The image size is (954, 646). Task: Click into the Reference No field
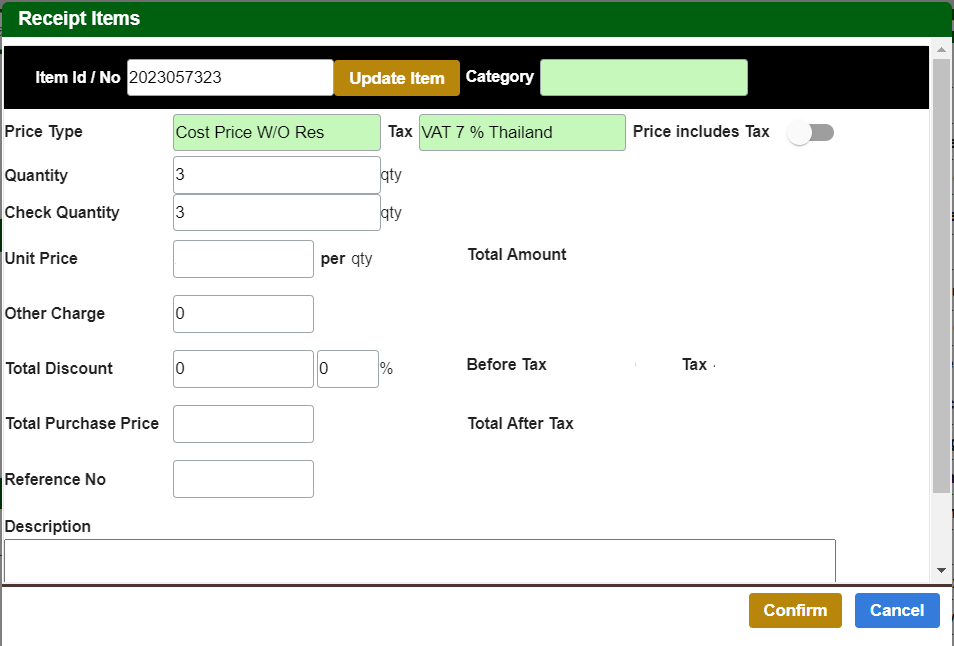coord(243,478)
